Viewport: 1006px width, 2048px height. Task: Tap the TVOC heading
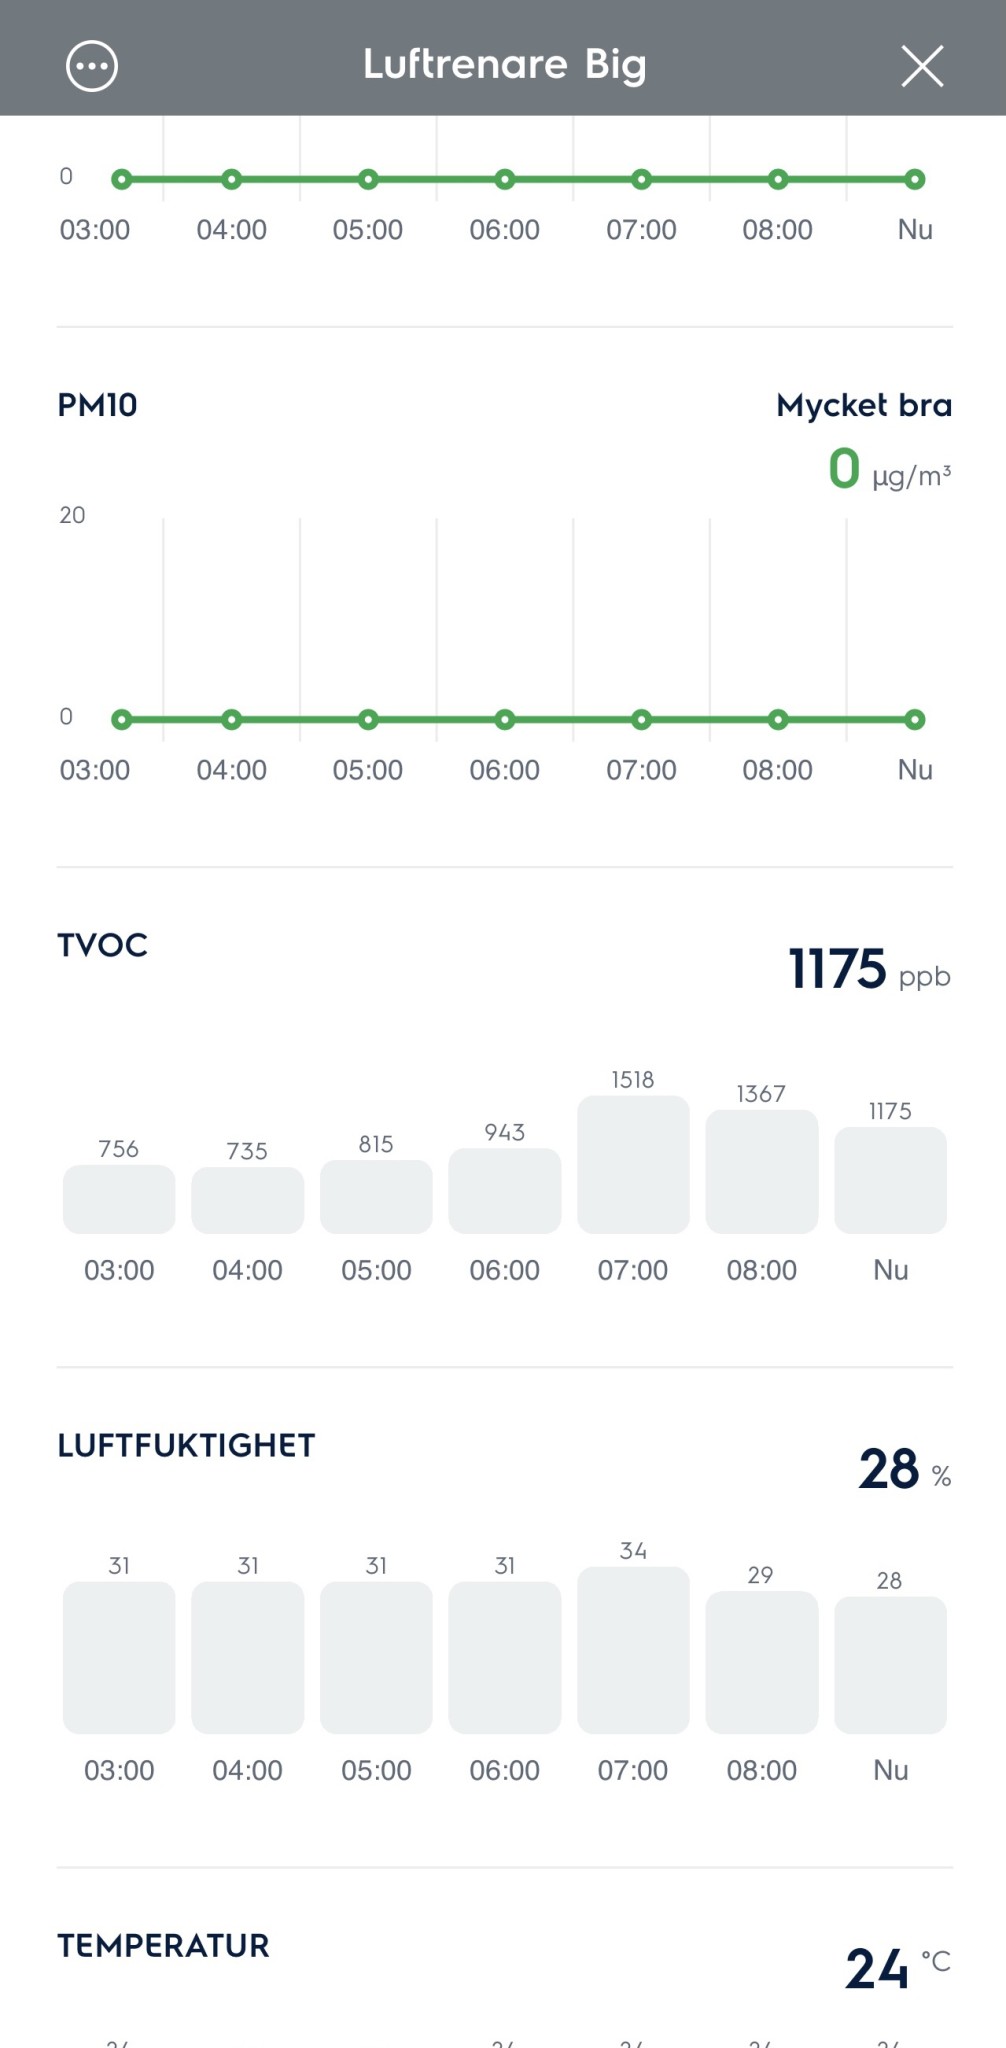point(103,945)
